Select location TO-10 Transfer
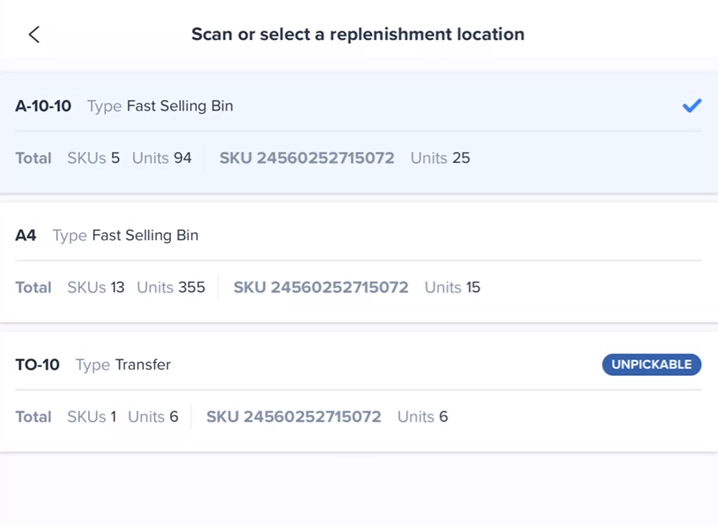718x525 pixels. coord(359,391)
